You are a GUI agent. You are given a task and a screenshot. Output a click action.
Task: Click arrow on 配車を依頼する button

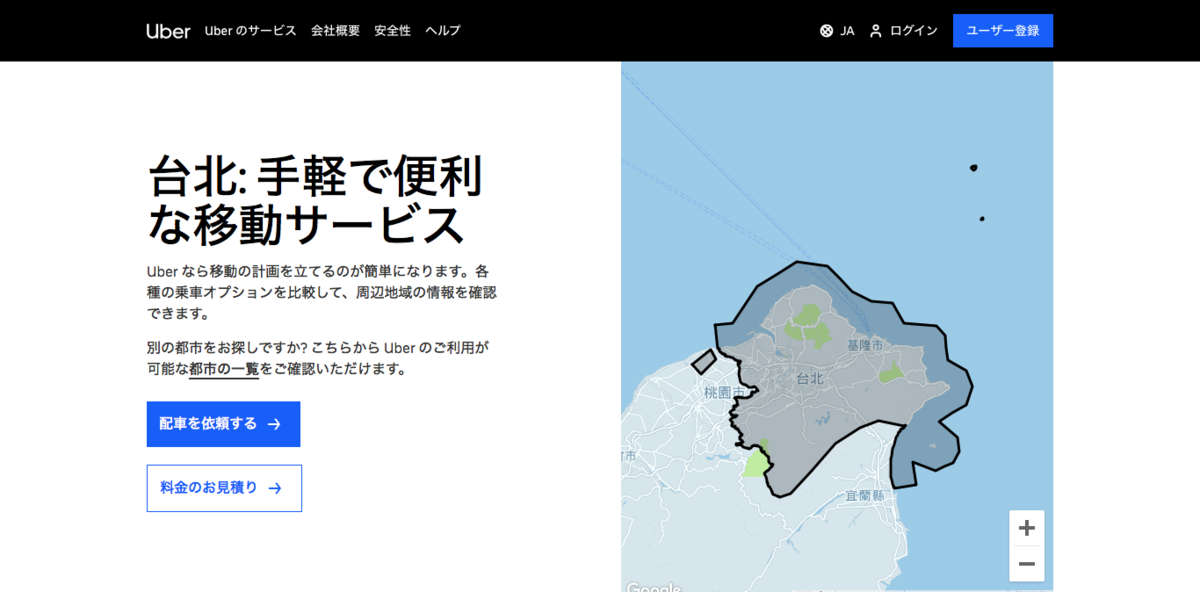coord(274,424)
